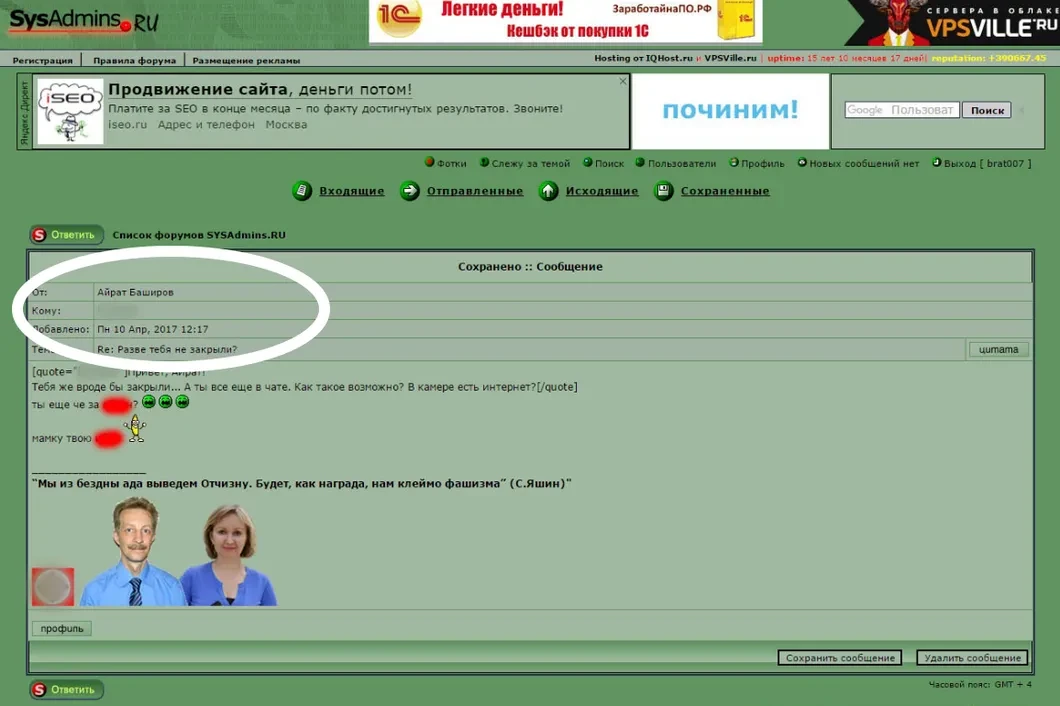This screenshot has width=1060, height=706.
Task: Follow the Список форумов SYSAdmins.RU link
Action: pyautogui.click(x=199, y=235)
